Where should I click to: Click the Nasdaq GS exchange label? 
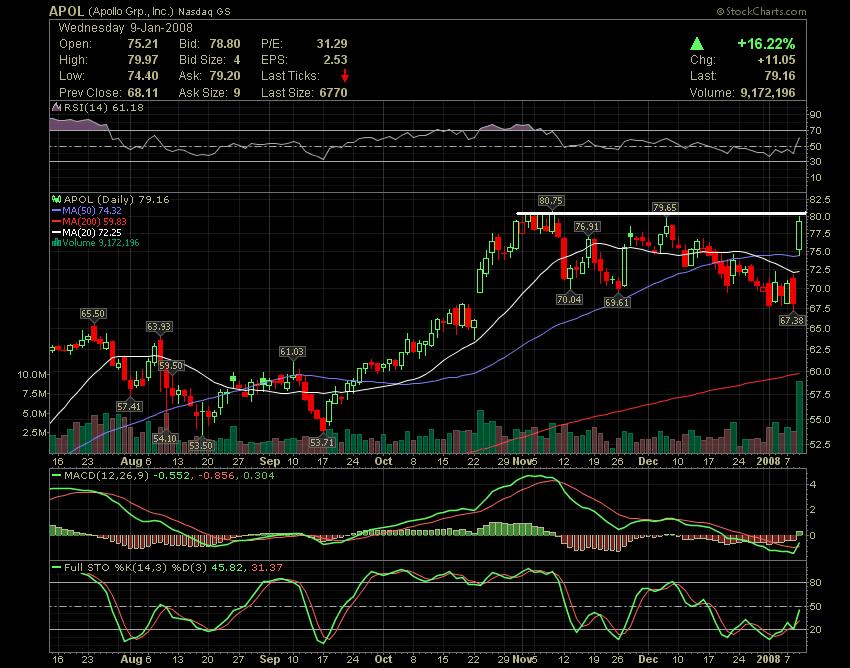click(204, 11)
